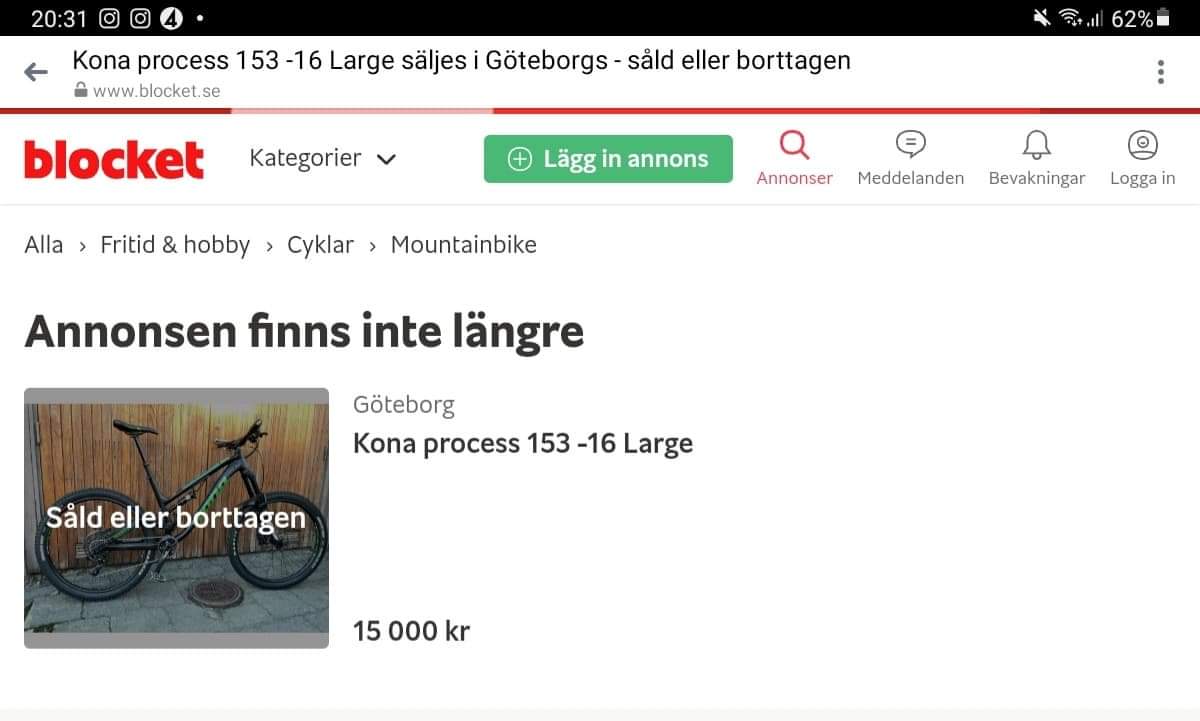The image size is (1200, 721).
Task: Tap the browser back arrow
Action: [36, 72]
